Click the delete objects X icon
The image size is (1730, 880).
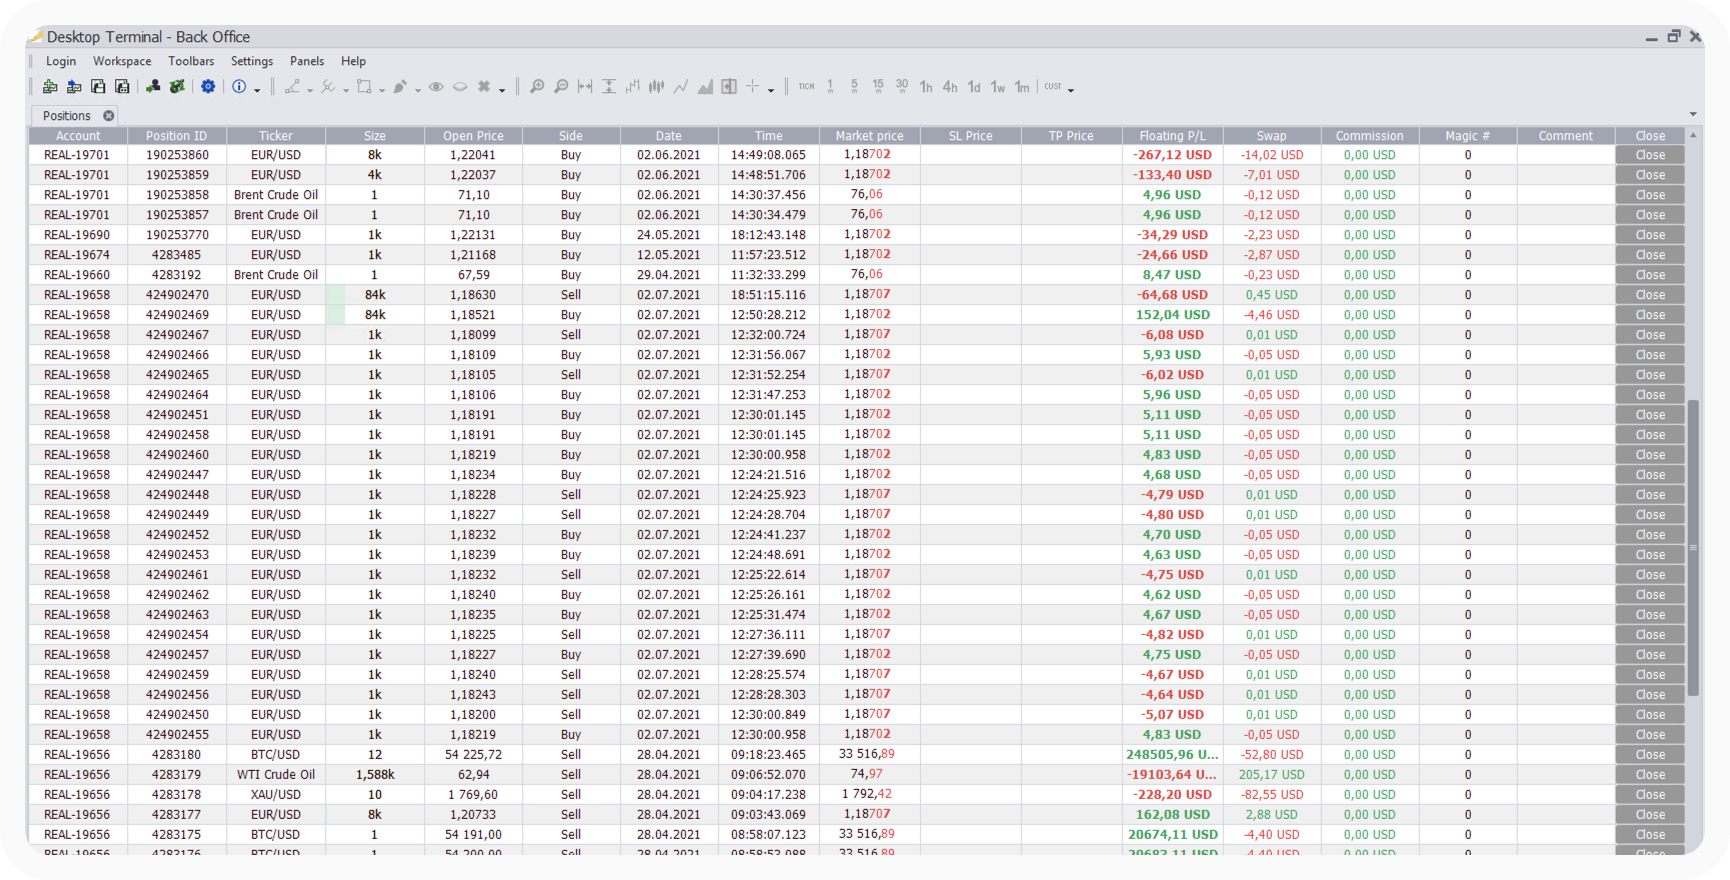pos(484,87)
